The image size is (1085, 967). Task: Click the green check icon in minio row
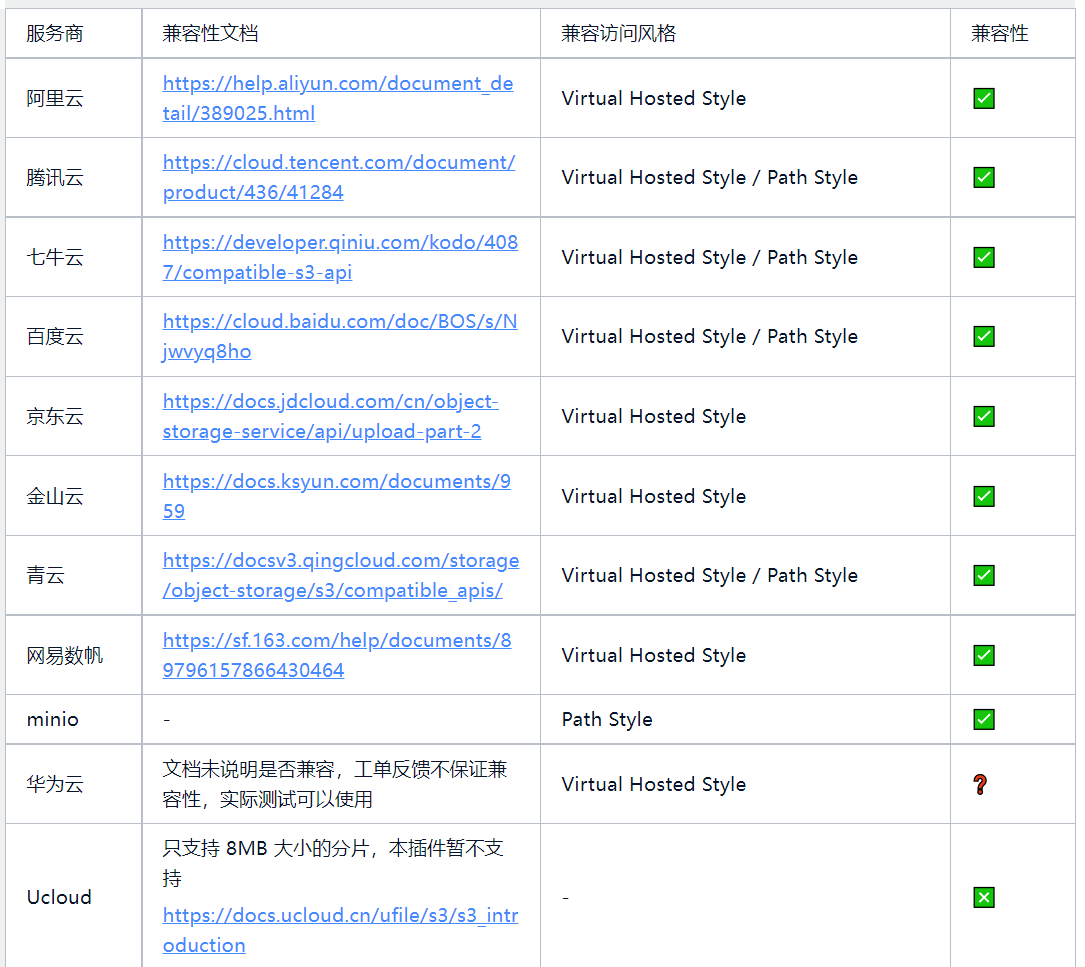[x=983, y=719]
